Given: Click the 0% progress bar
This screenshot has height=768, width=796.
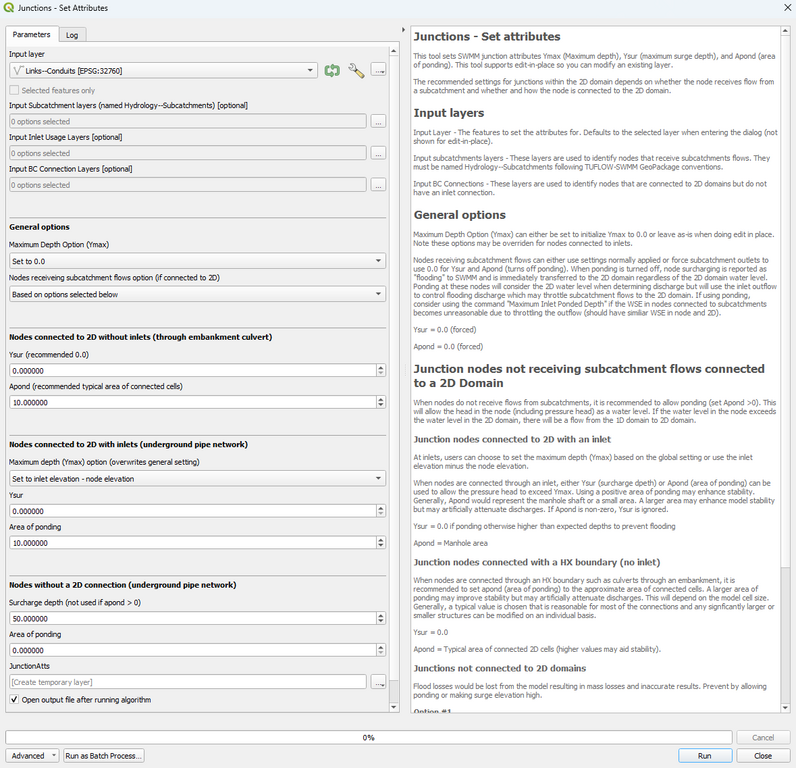Looking at the screenshot, I should tap(368, 737).
